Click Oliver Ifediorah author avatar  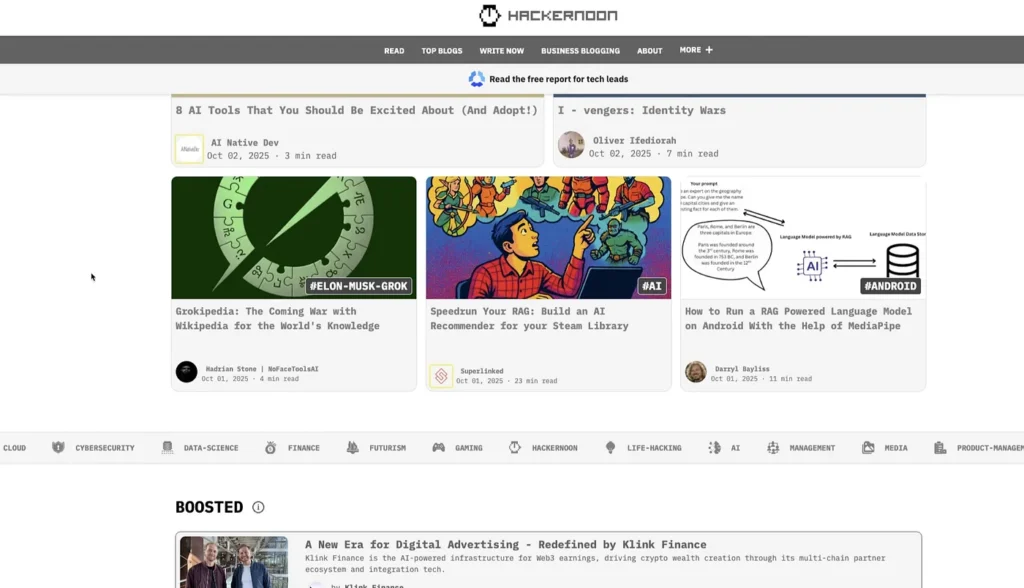point(571,145)
